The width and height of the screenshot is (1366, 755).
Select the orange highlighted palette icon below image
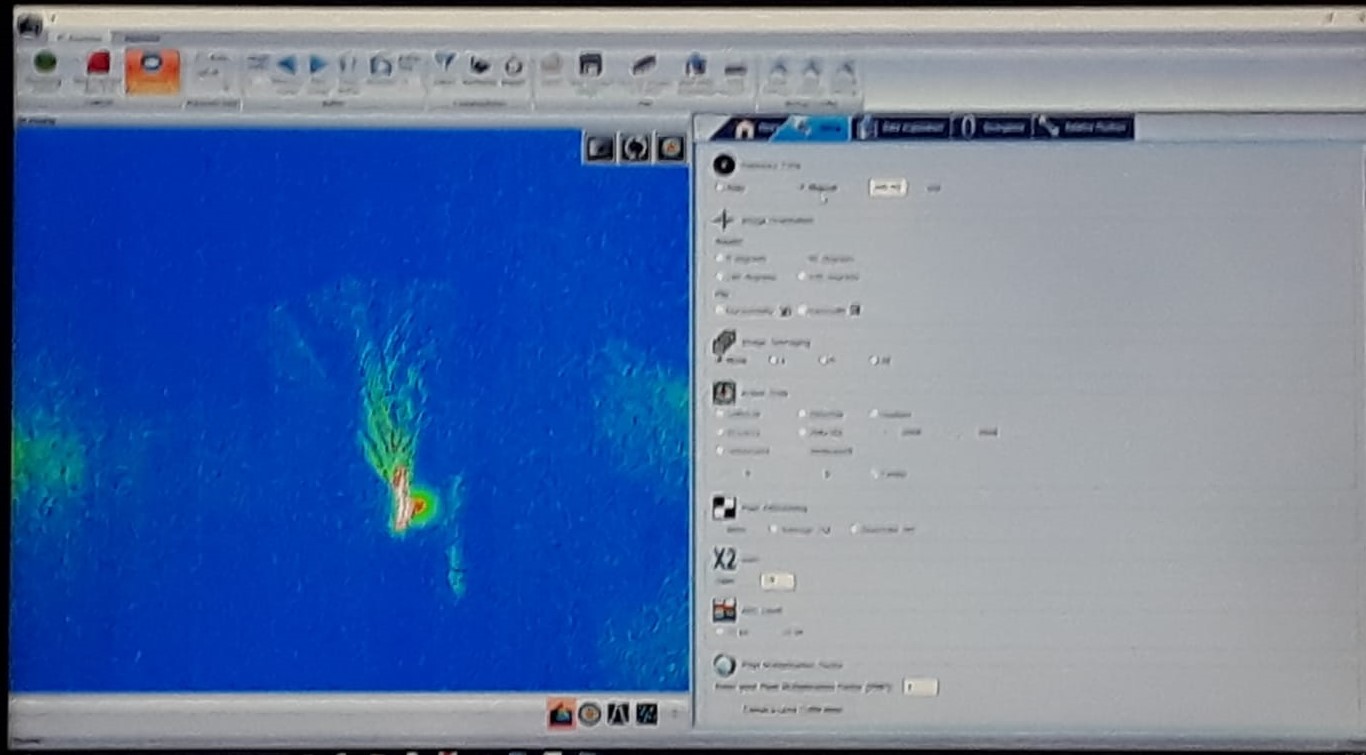[x=561, y=714]
